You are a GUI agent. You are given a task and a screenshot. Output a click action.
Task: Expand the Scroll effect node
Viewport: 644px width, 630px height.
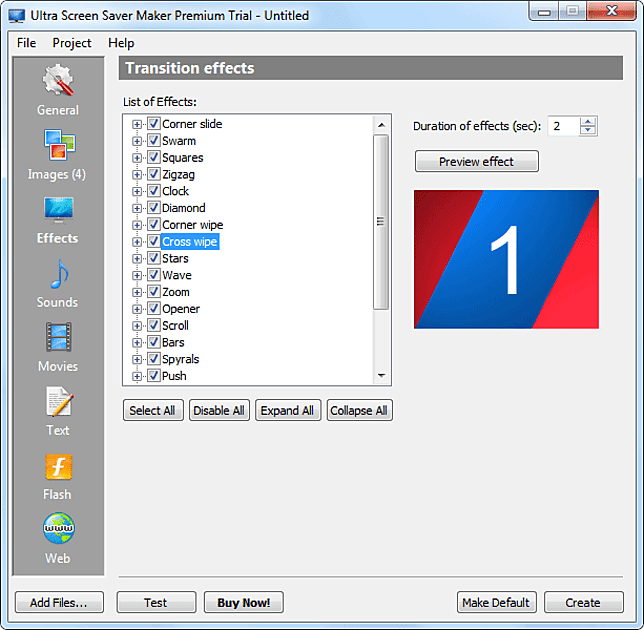coord(137,326)
